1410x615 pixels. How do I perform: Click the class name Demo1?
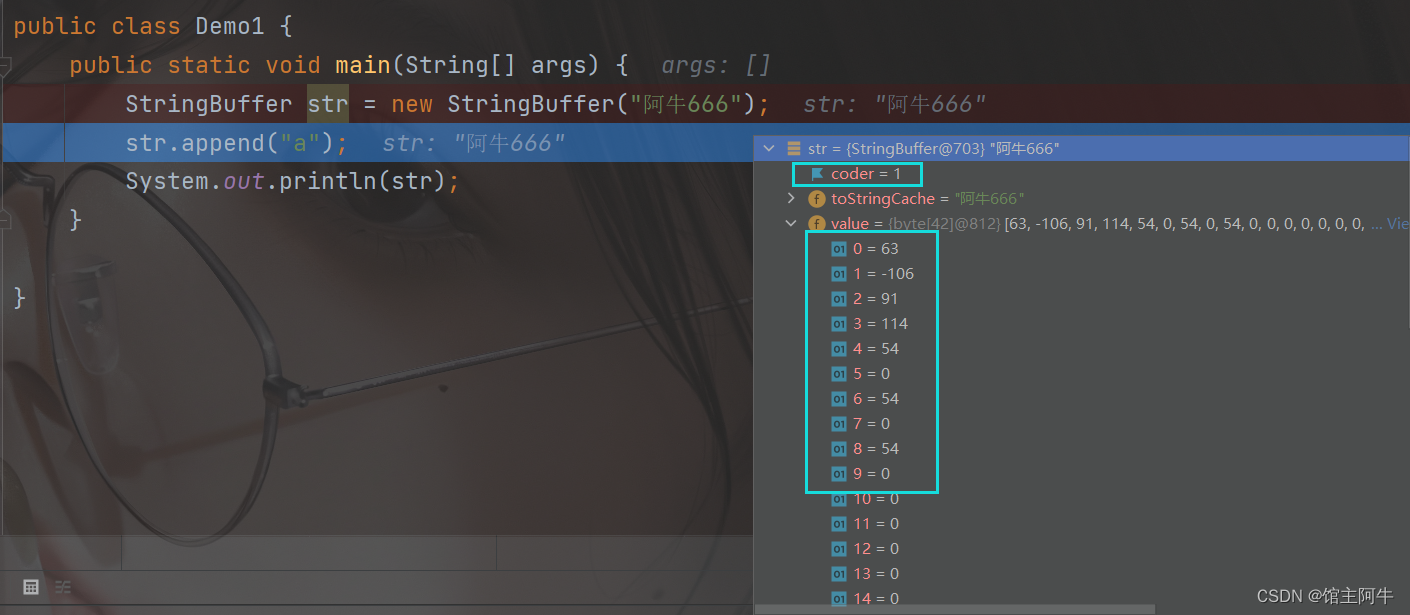coord(230,26)
